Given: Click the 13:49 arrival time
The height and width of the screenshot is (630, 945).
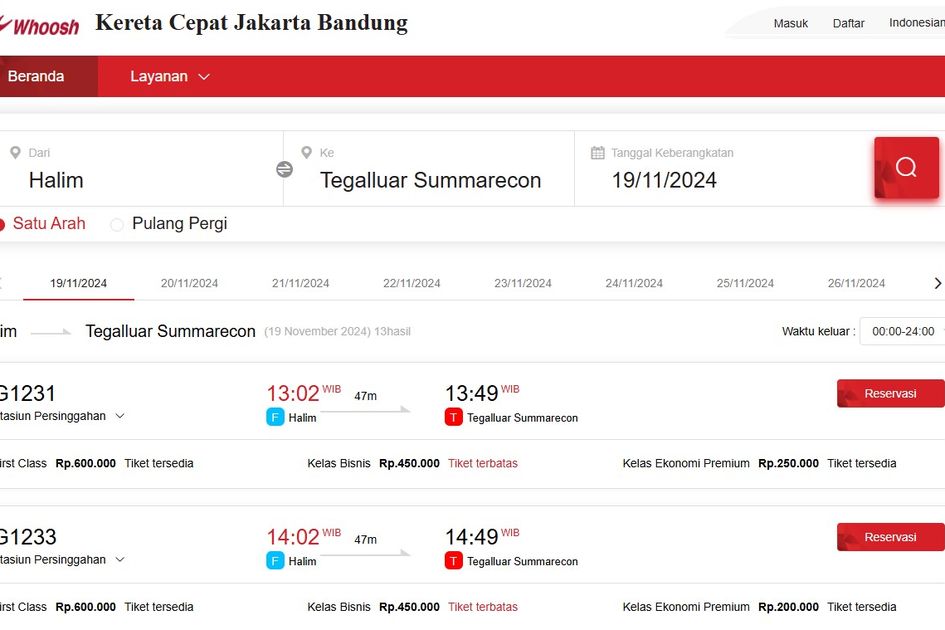Looking at the screenshot, I should (471, 394).
